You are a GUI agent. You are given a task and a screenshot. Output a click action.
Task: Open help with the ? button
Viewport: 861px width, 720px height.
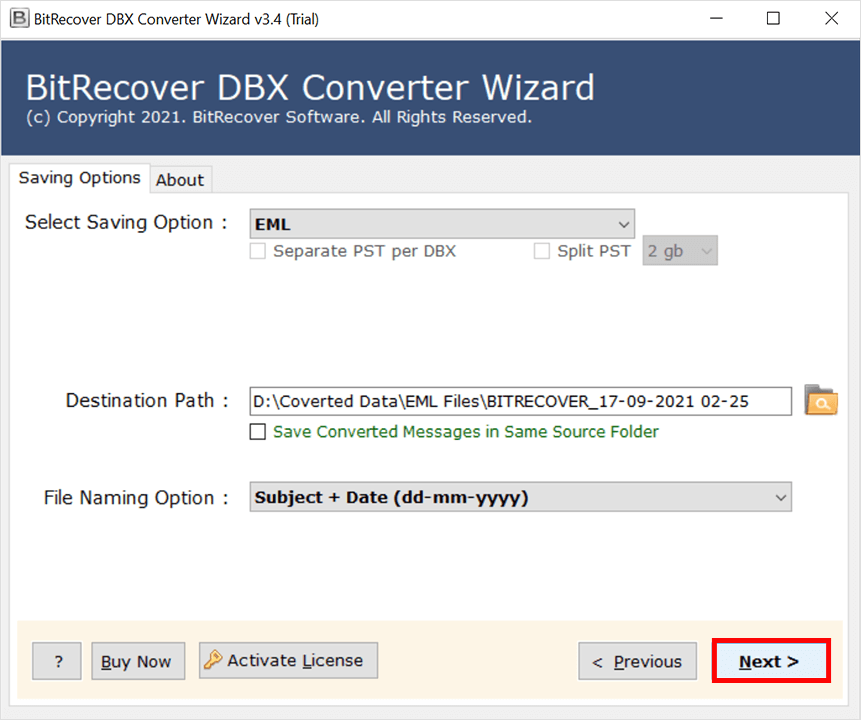[57, 661]
